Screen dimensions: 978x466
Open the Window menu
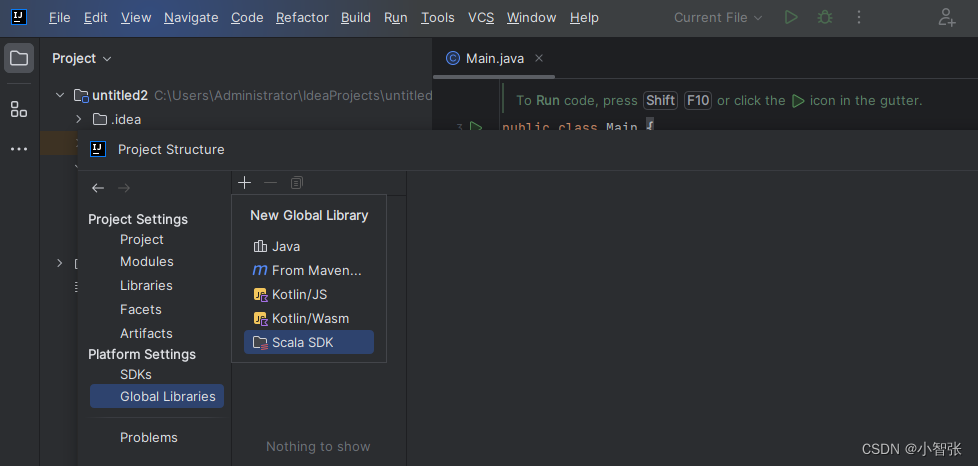(531, 17)
